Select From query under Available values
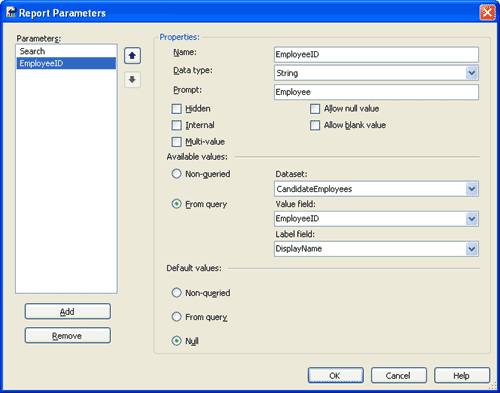The image size is (500, 393). (176, 204)
